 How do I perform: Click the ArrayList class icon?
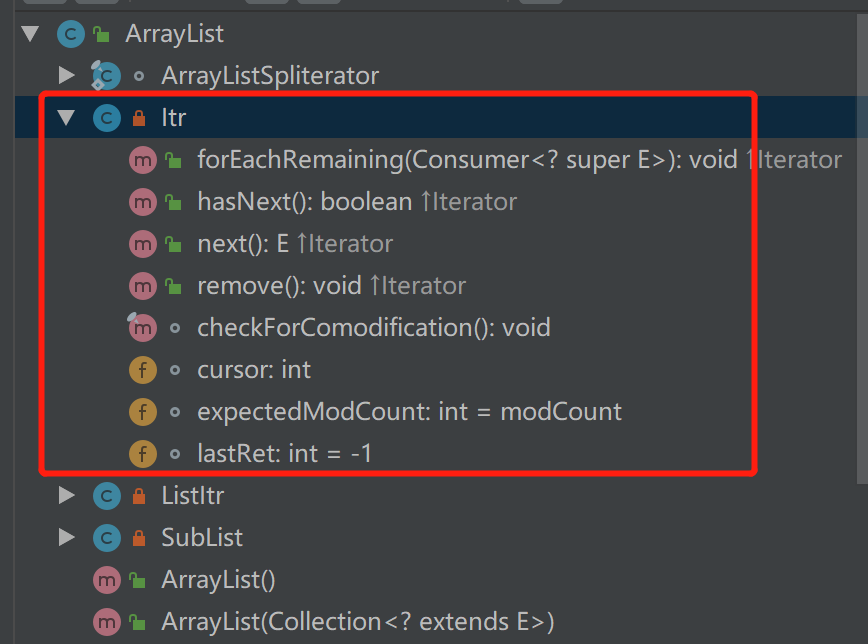click(70, 34)
